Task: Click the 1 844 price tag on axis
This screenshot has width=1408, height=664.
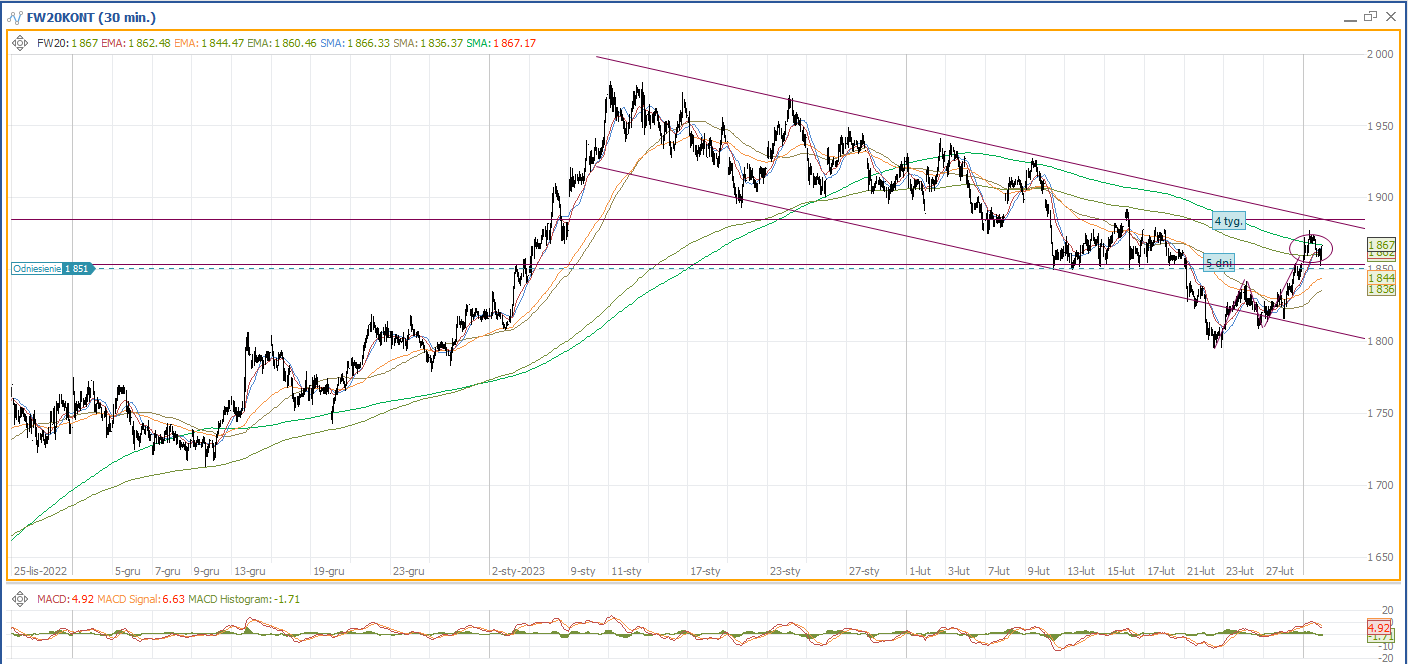Action: (1381, 278)
